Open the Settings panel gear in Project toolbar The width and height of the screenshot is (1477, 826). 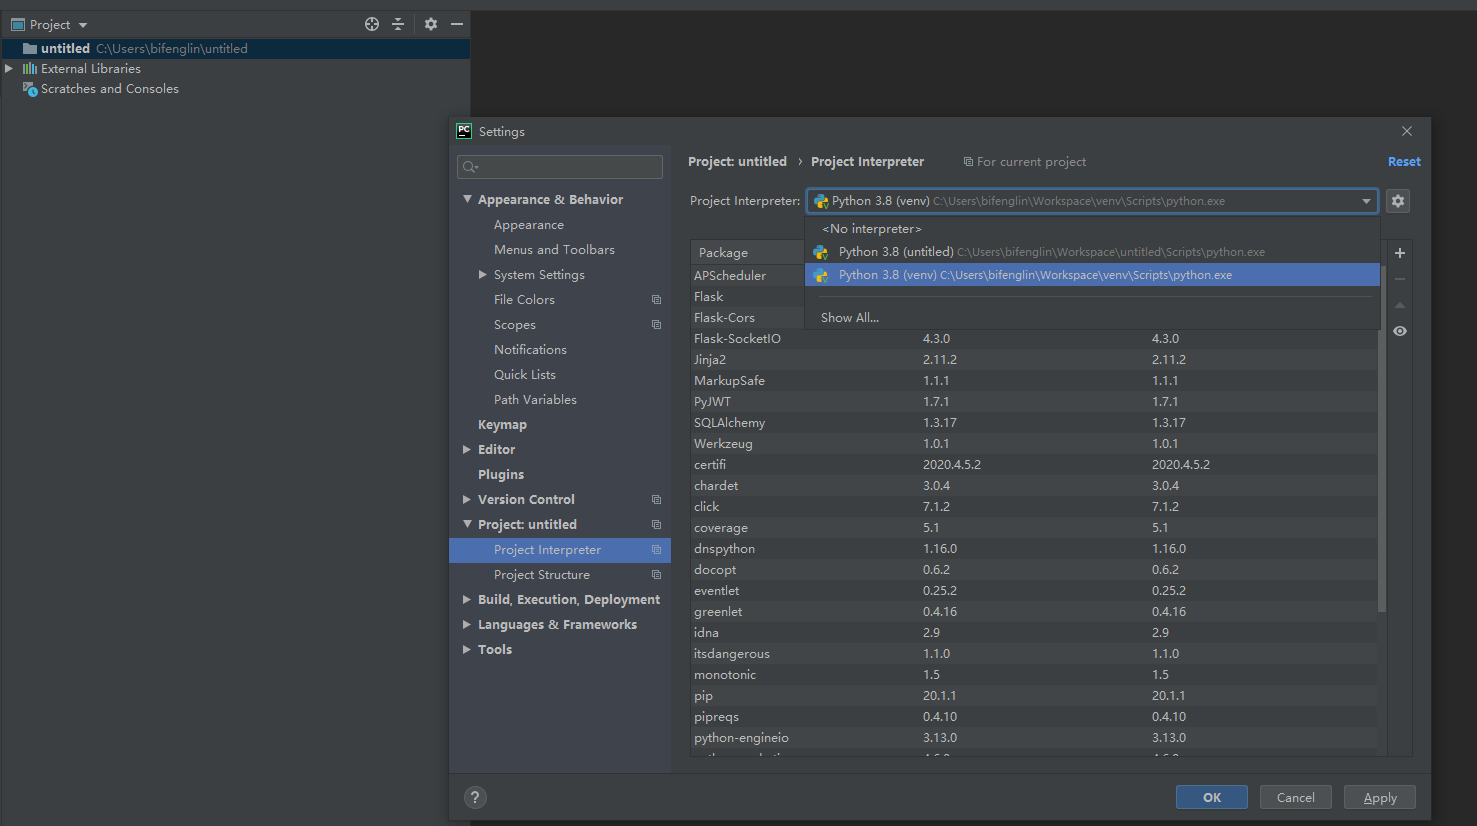[430, 24]
